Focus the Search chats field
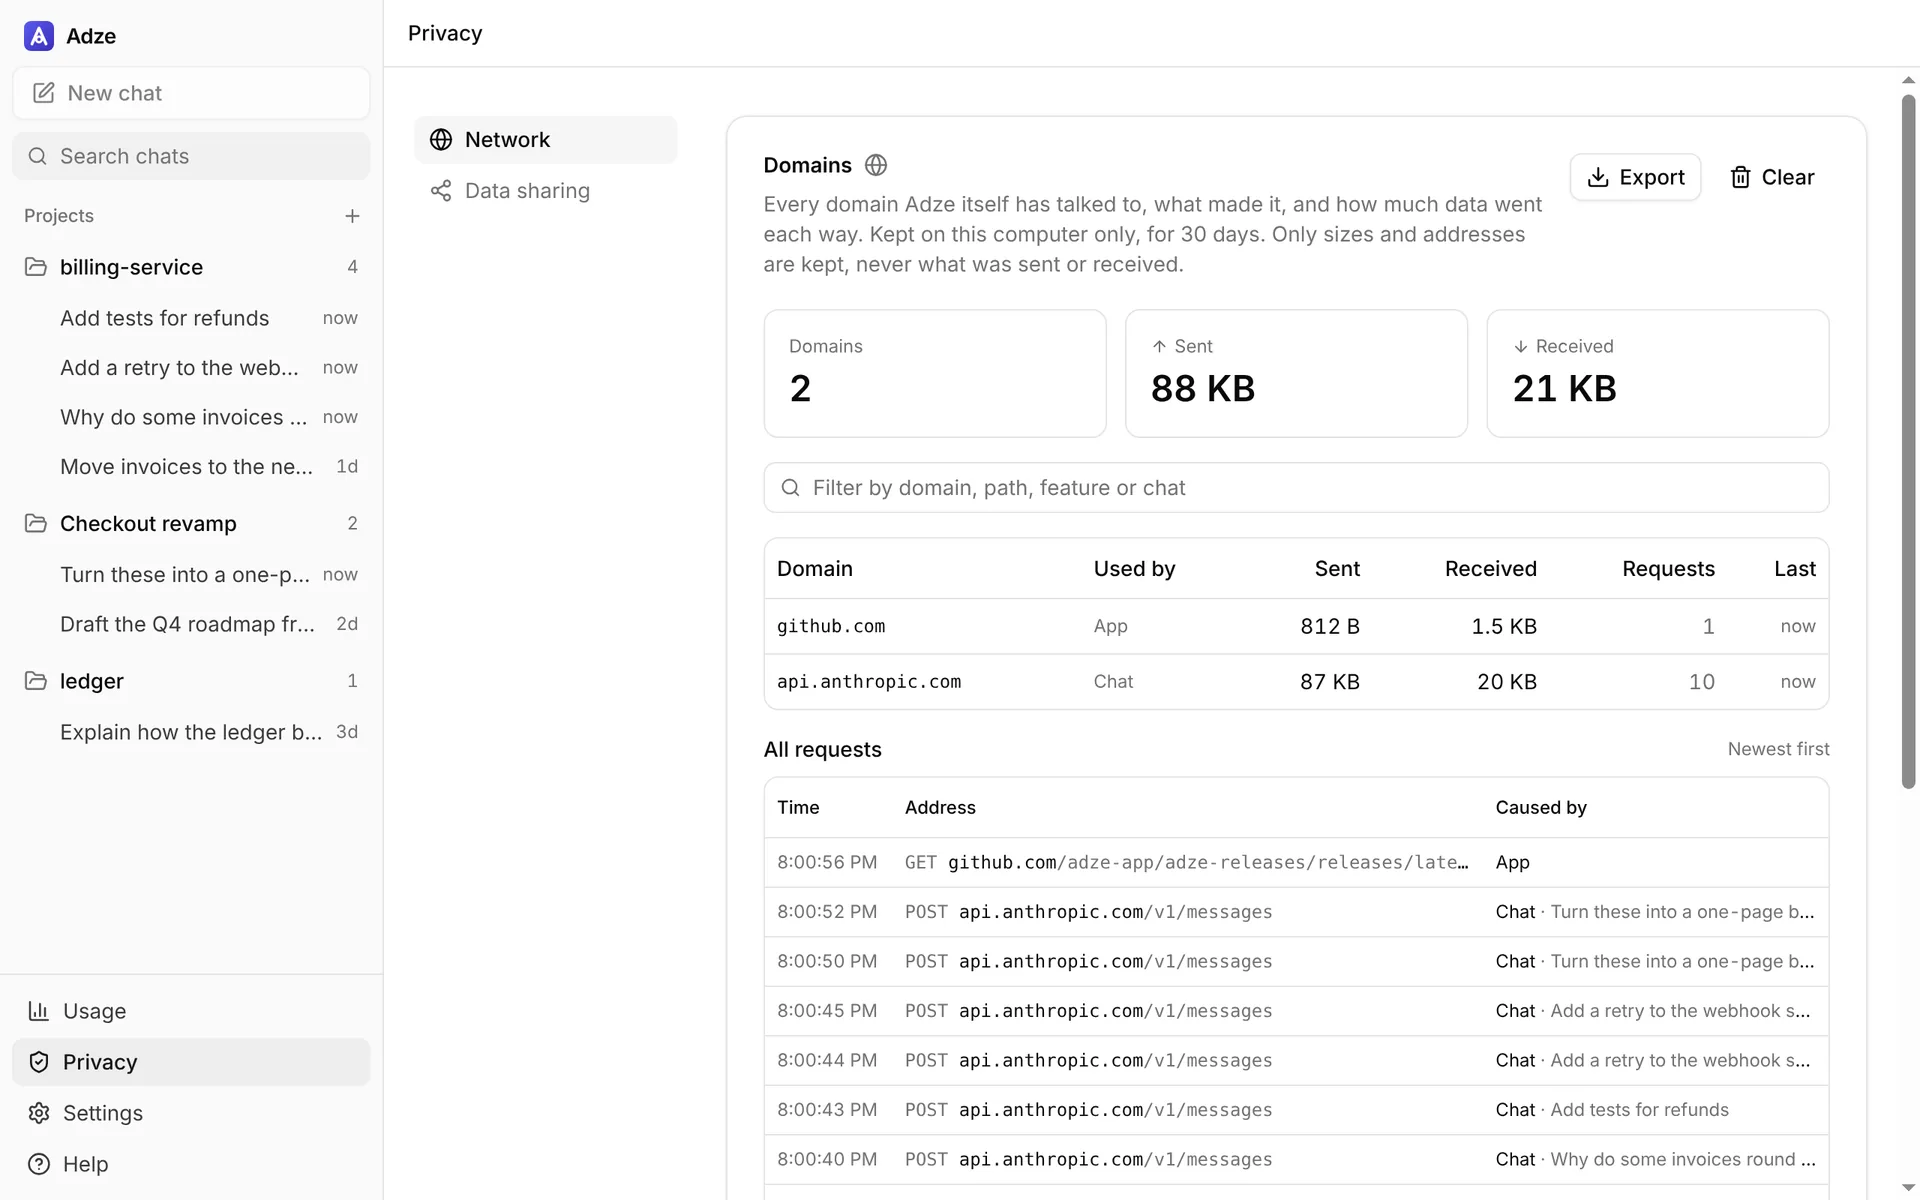Screen dimensions: 1920x1200 point(191,156)
